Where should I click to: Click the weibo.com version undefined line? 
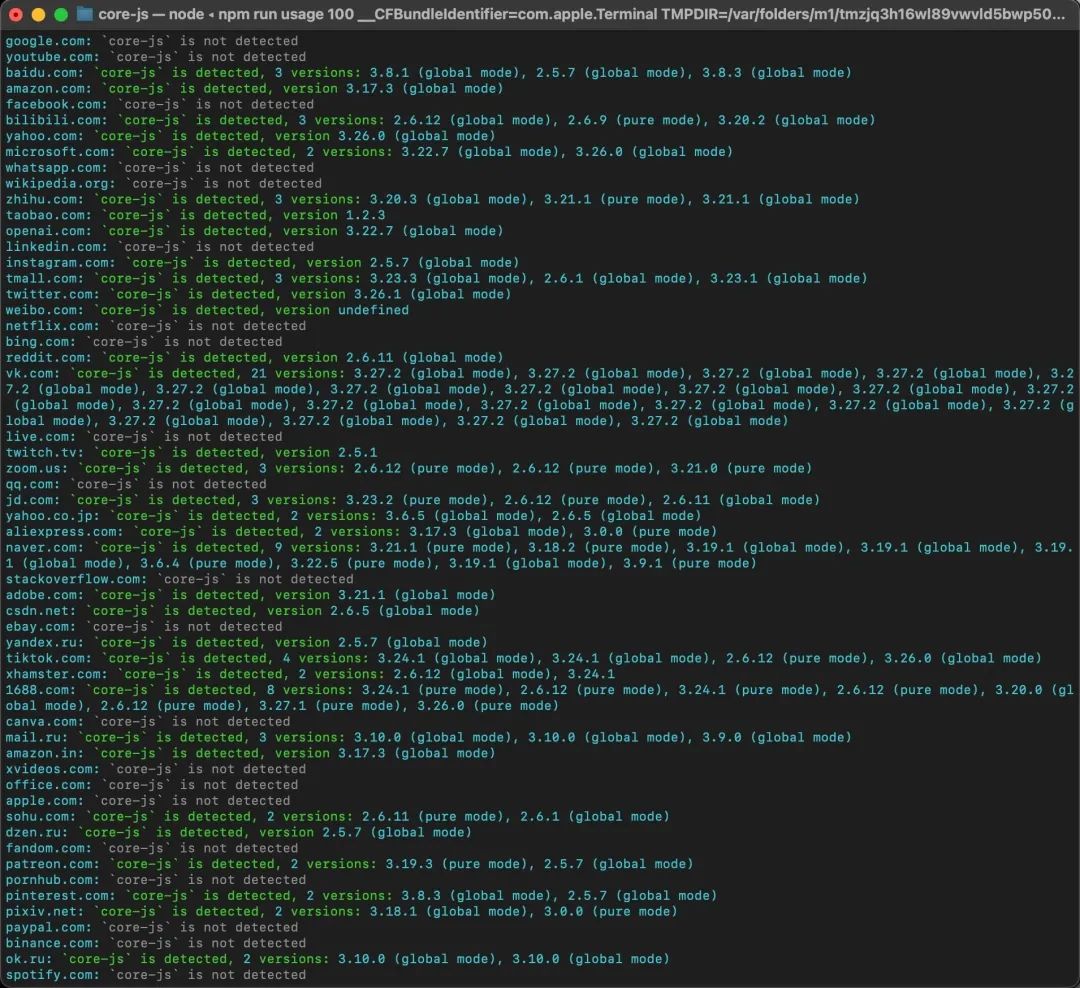207,311
